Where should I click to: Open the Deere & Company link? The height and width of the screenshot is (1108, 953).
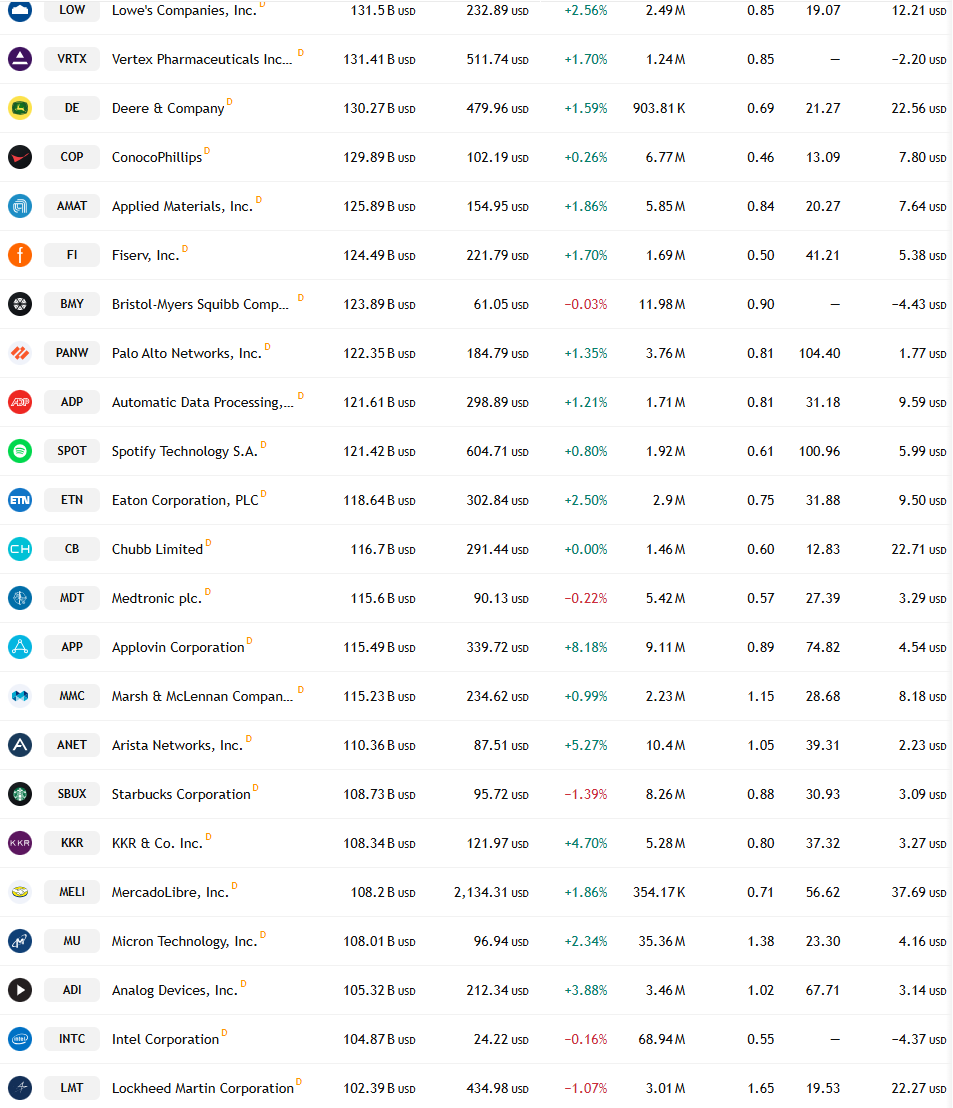click(168, 108)
